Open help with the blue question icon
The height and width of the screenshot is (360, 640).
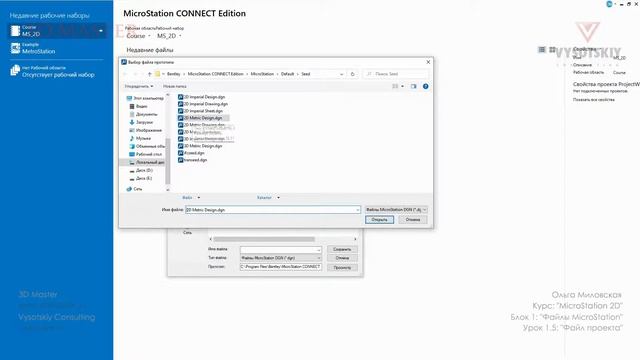[425, 86]
